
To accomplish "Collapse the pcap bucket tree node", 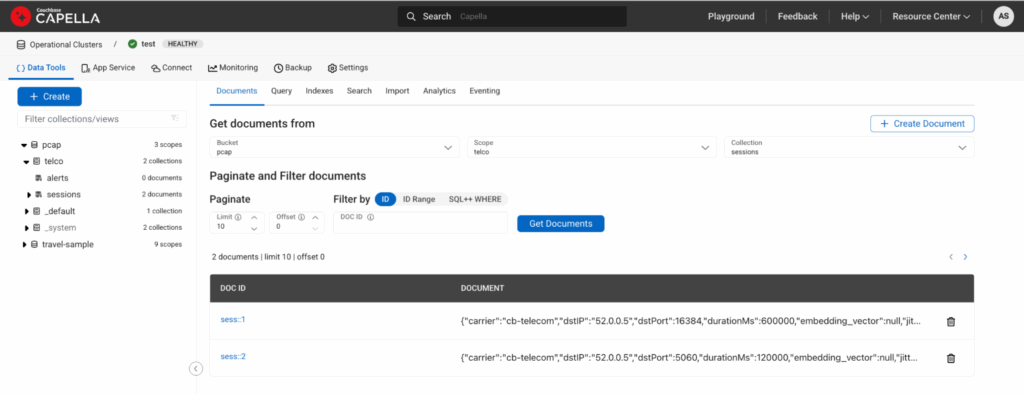I will (24, 145).
